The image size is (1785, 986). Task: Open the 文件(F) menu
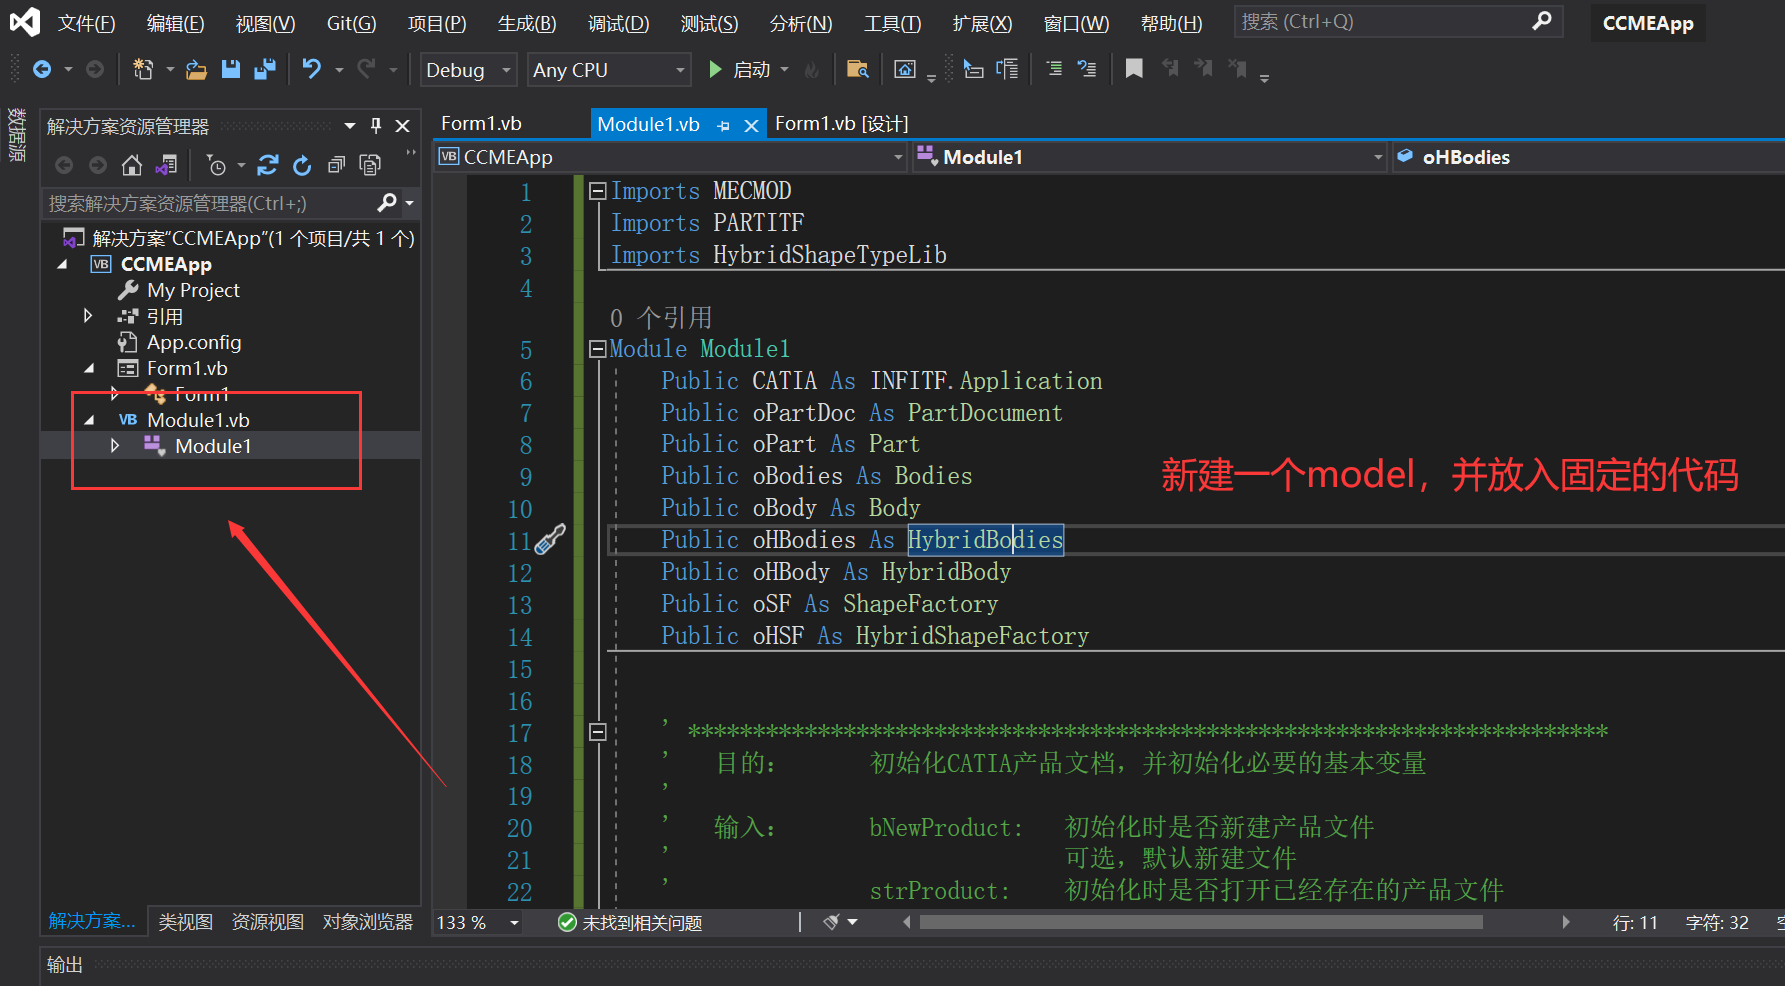pyautogui.click(x=86, y=23)
